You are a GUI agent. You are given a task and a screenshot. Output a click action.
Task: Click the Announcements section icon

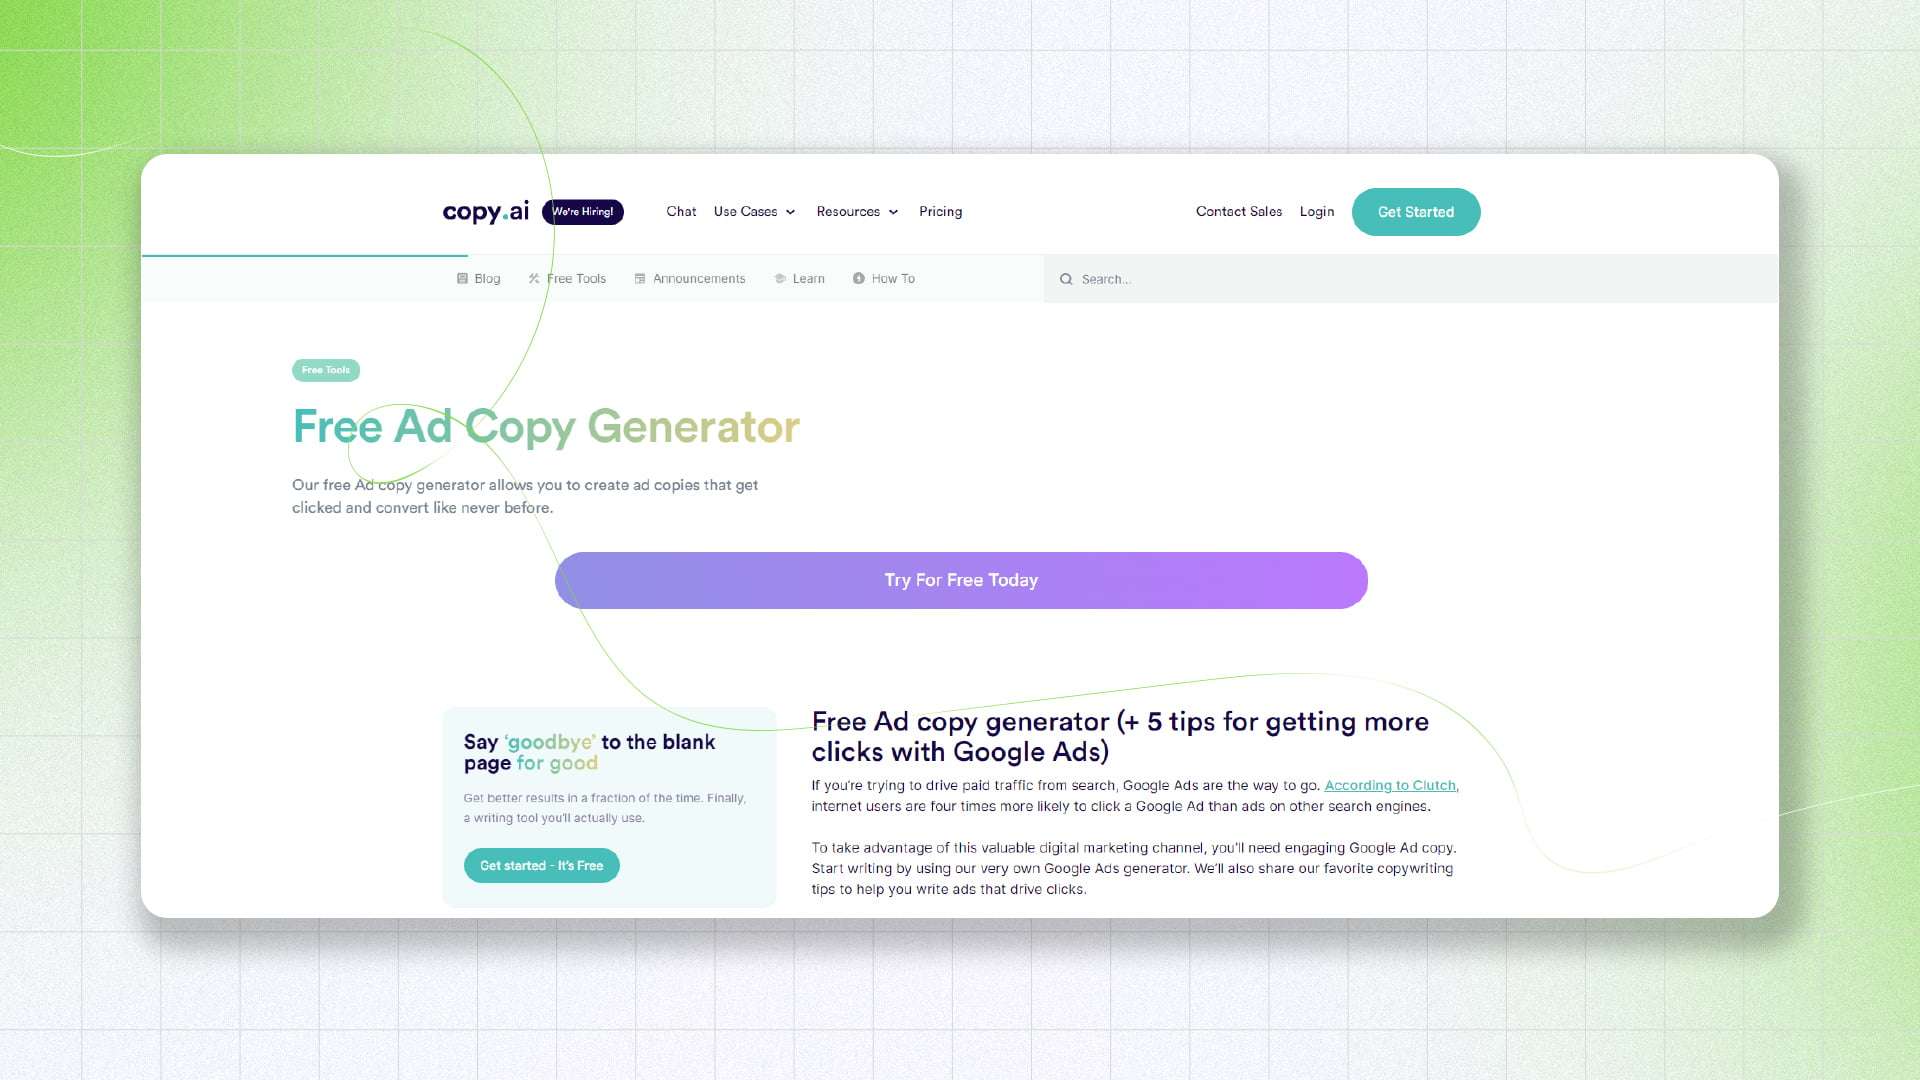click(x=640, y=277)
